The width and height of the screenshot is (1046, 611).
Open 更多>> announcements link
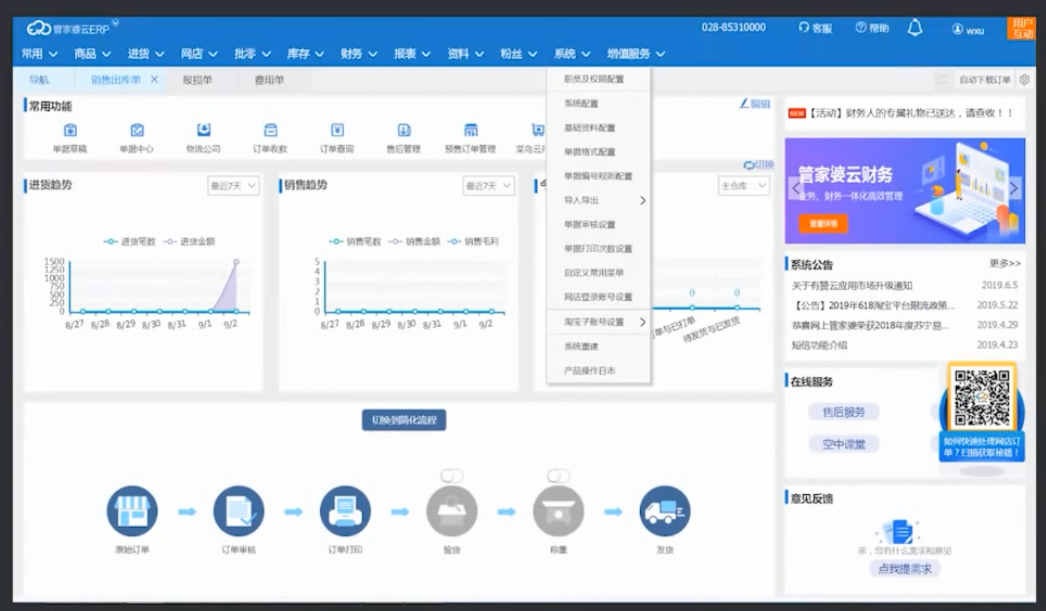pyautogui.click(x=1005, y=263)
